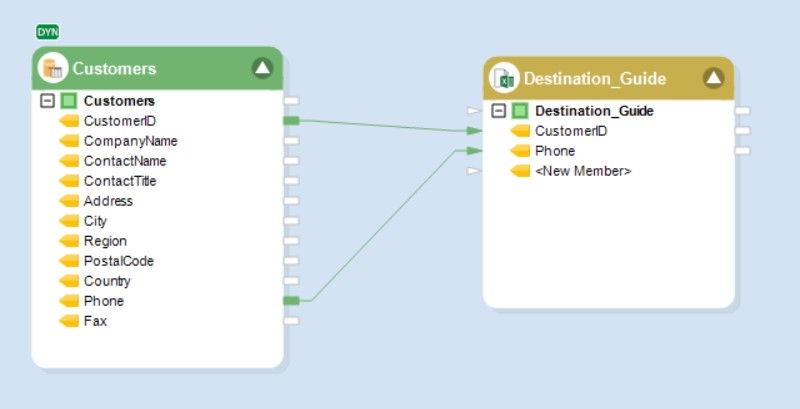Click the DYN dynamic layout badge
The image size is (800, 409).
point(47,32)
